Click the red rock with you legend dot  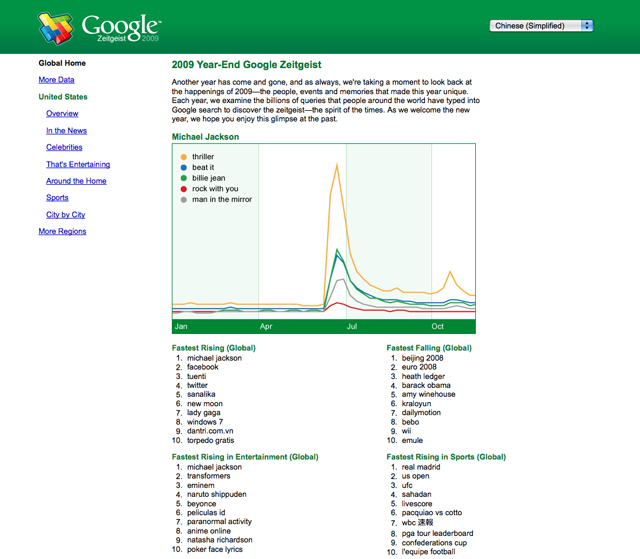(184, 189)
